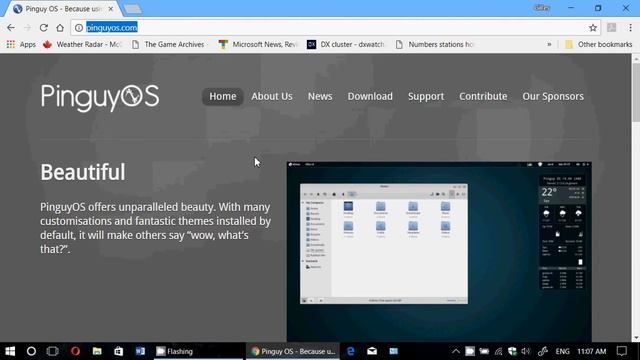
Task: Open the Windows Start menu
Action: (x=10, y=351)
